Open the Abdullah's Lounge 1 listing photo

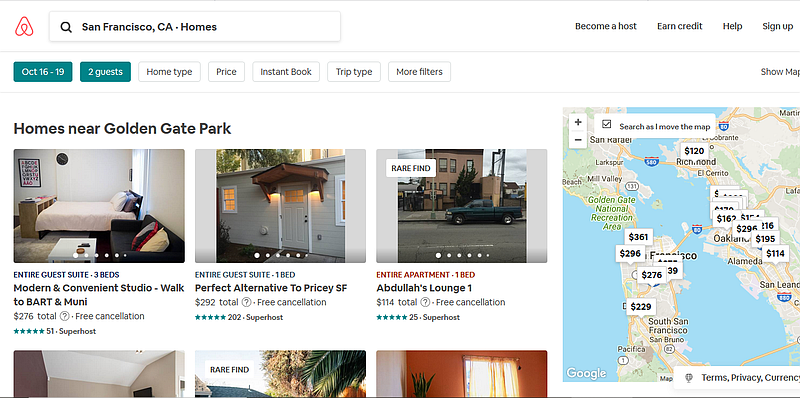click(x=462, y=206)
